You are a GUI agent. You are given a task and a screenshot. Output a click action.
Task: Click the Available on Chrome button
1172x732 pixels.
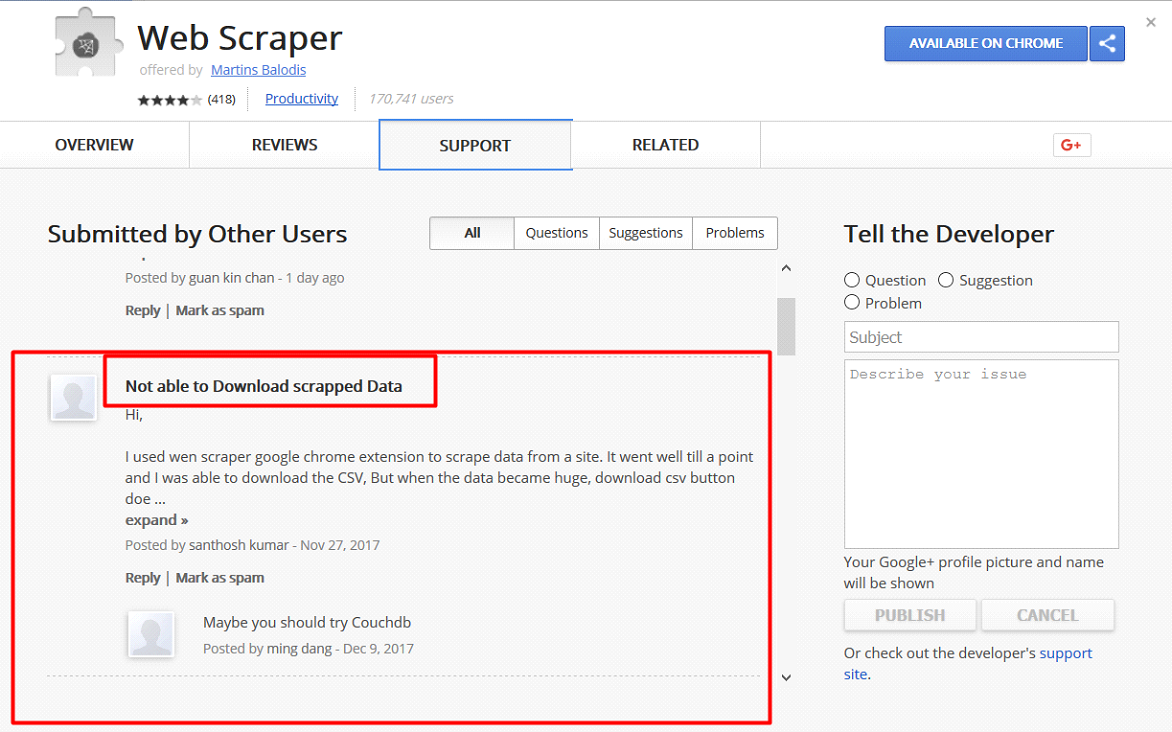coord(986,43)
